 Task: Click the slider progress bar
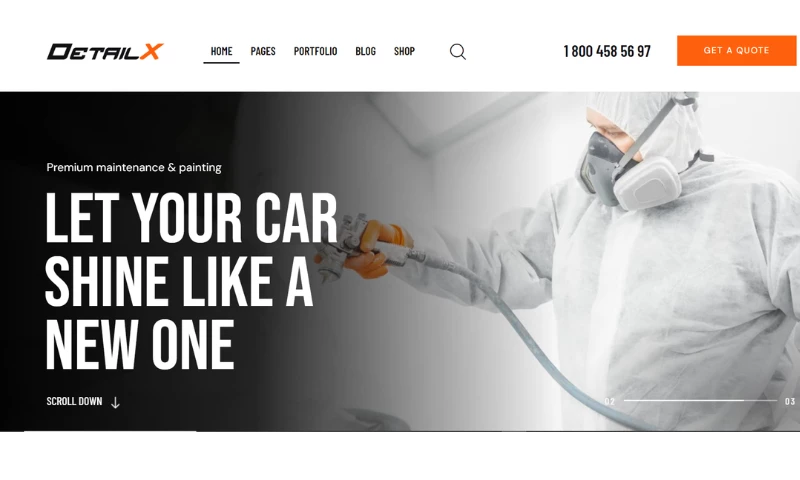700,400
